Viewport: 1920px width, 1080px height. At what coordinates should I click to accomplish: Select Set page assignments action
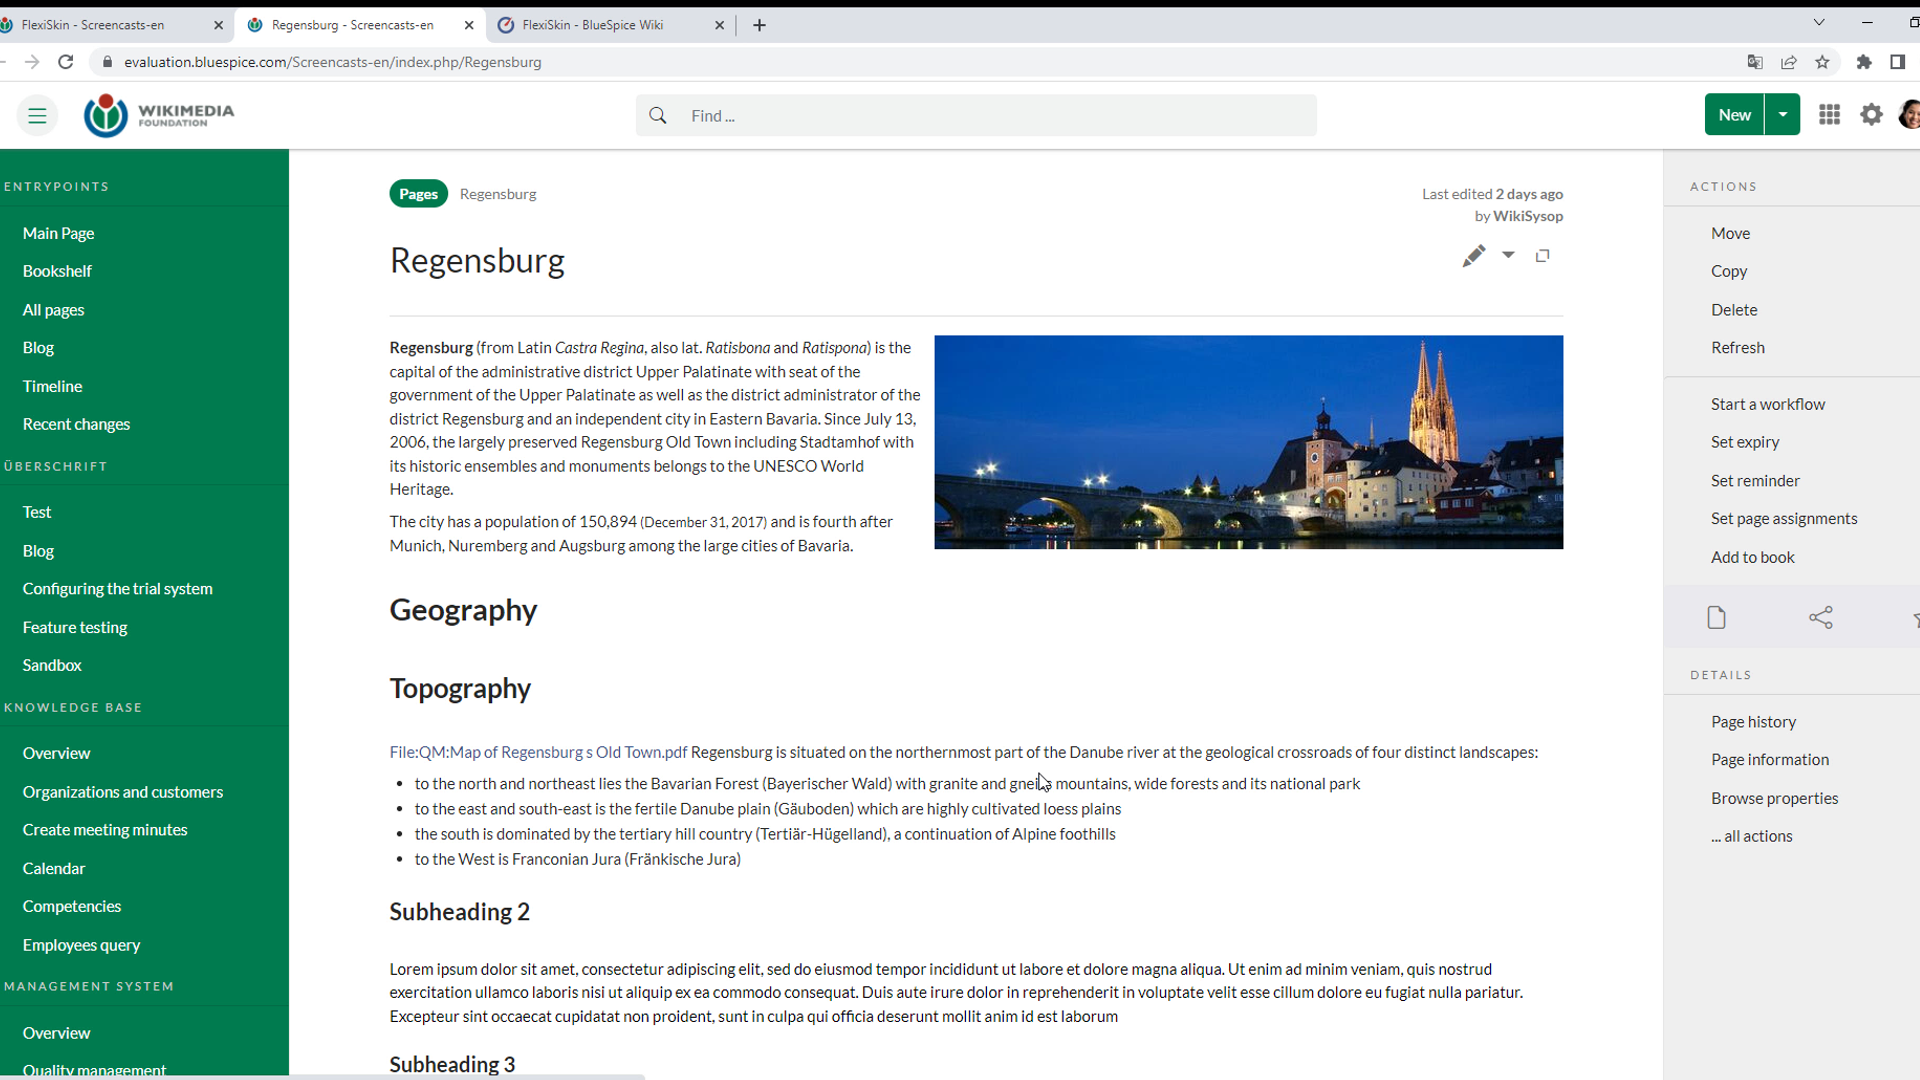click(x=1783, y=519)
